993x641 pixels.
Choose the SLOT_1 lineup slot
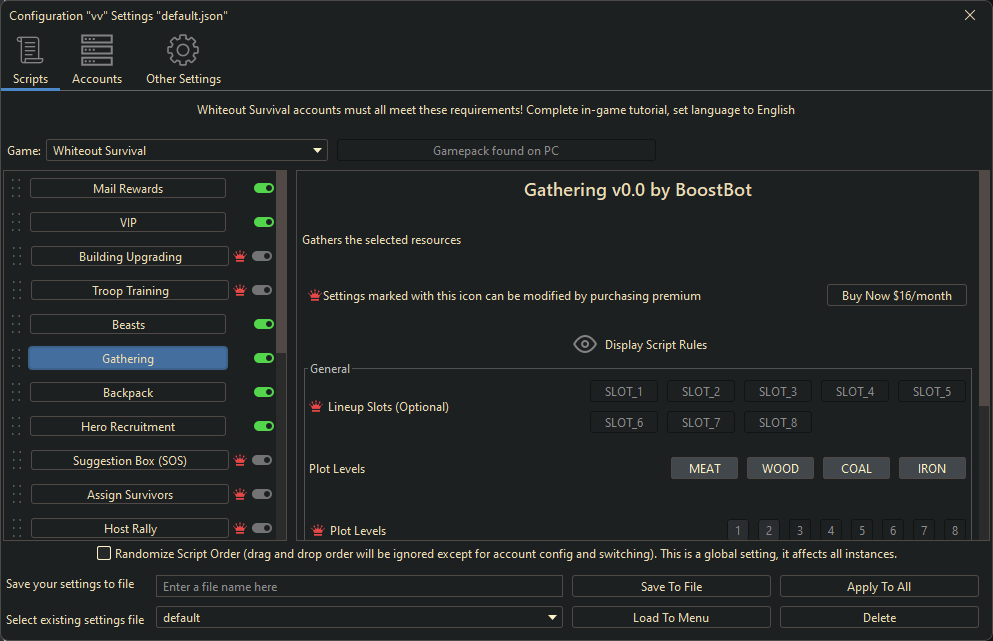(624, 391)
